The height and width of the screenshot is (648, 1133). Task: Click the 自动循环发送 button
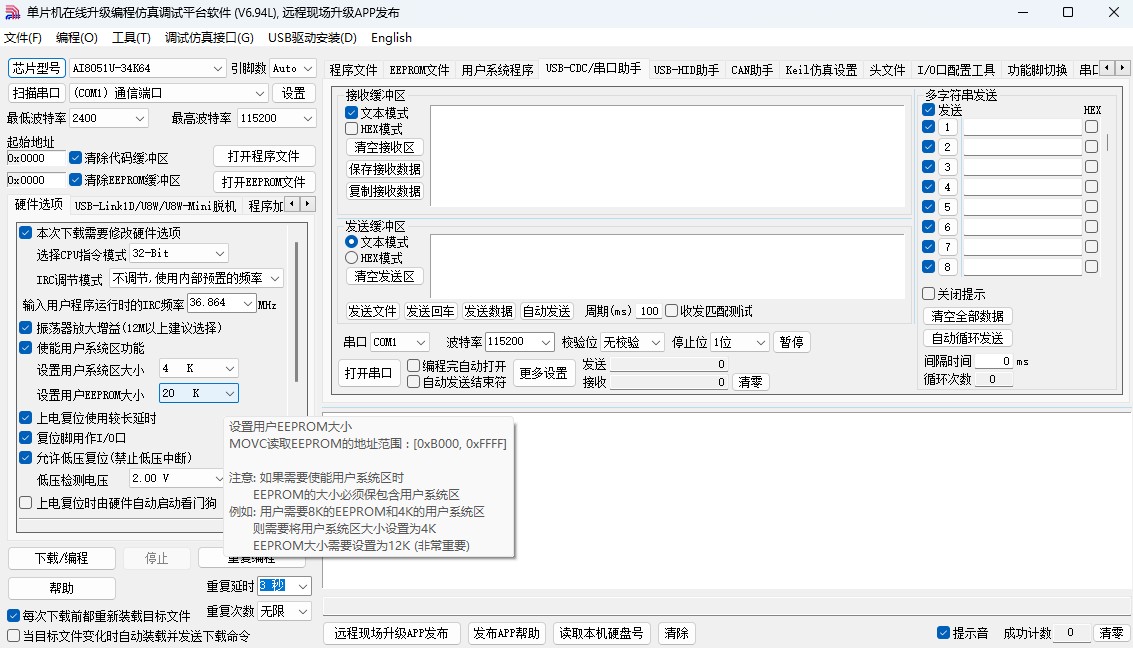pyautogui.click(x=968, y=338)
